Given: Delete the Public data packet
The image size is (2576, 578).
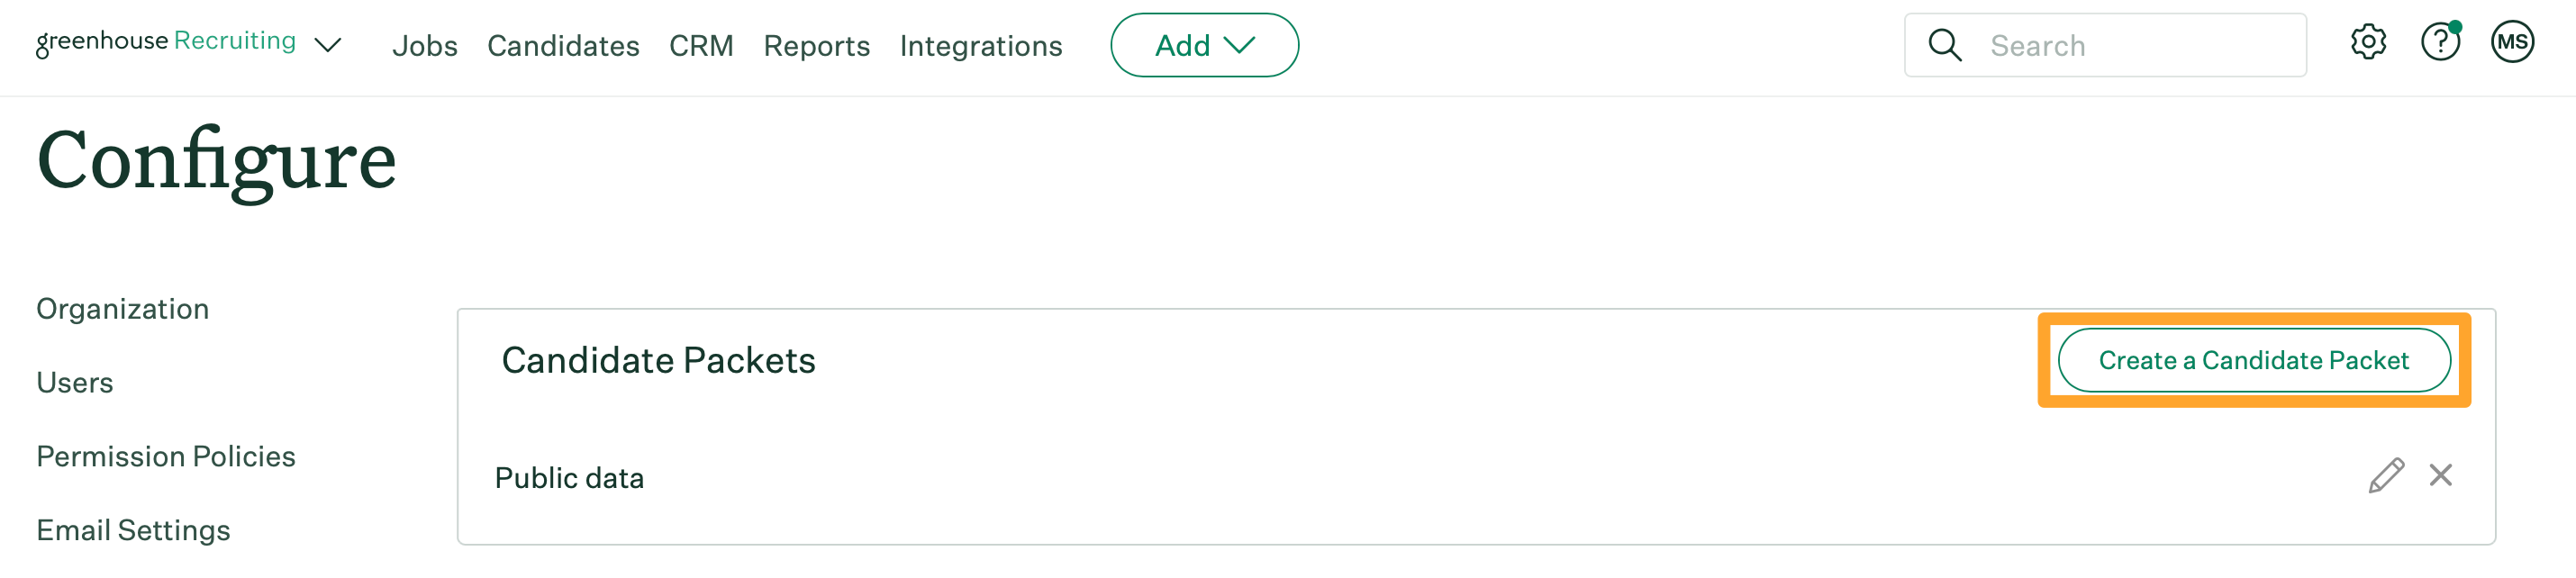Looking at the screenshot, I should 2440,476.
